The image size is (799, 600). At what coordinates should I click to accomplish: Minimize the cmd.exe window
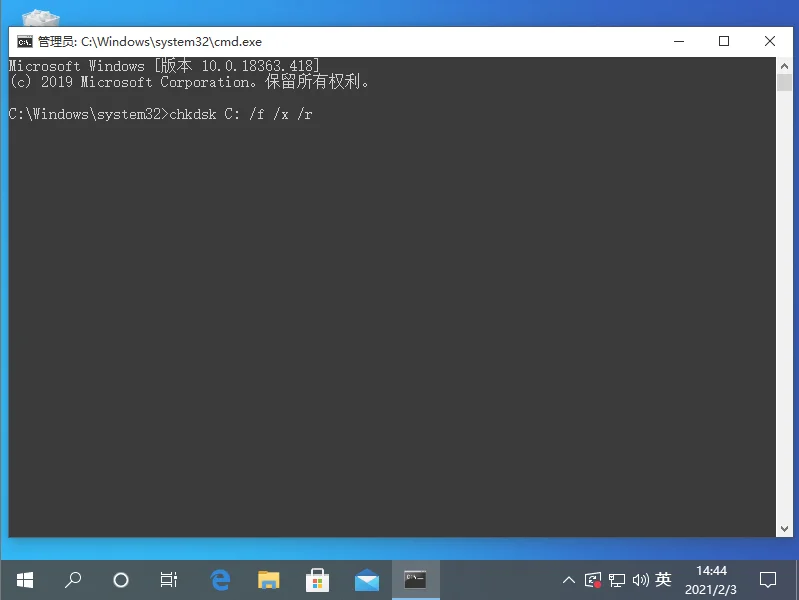coord(679,41)
